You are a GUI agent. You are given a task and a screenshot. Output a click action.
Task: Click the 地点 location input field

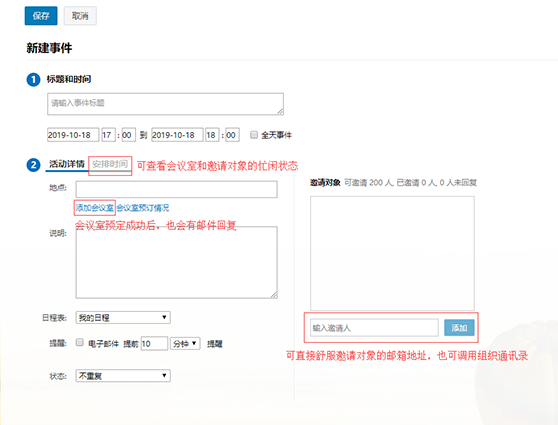tap(177, 189)
